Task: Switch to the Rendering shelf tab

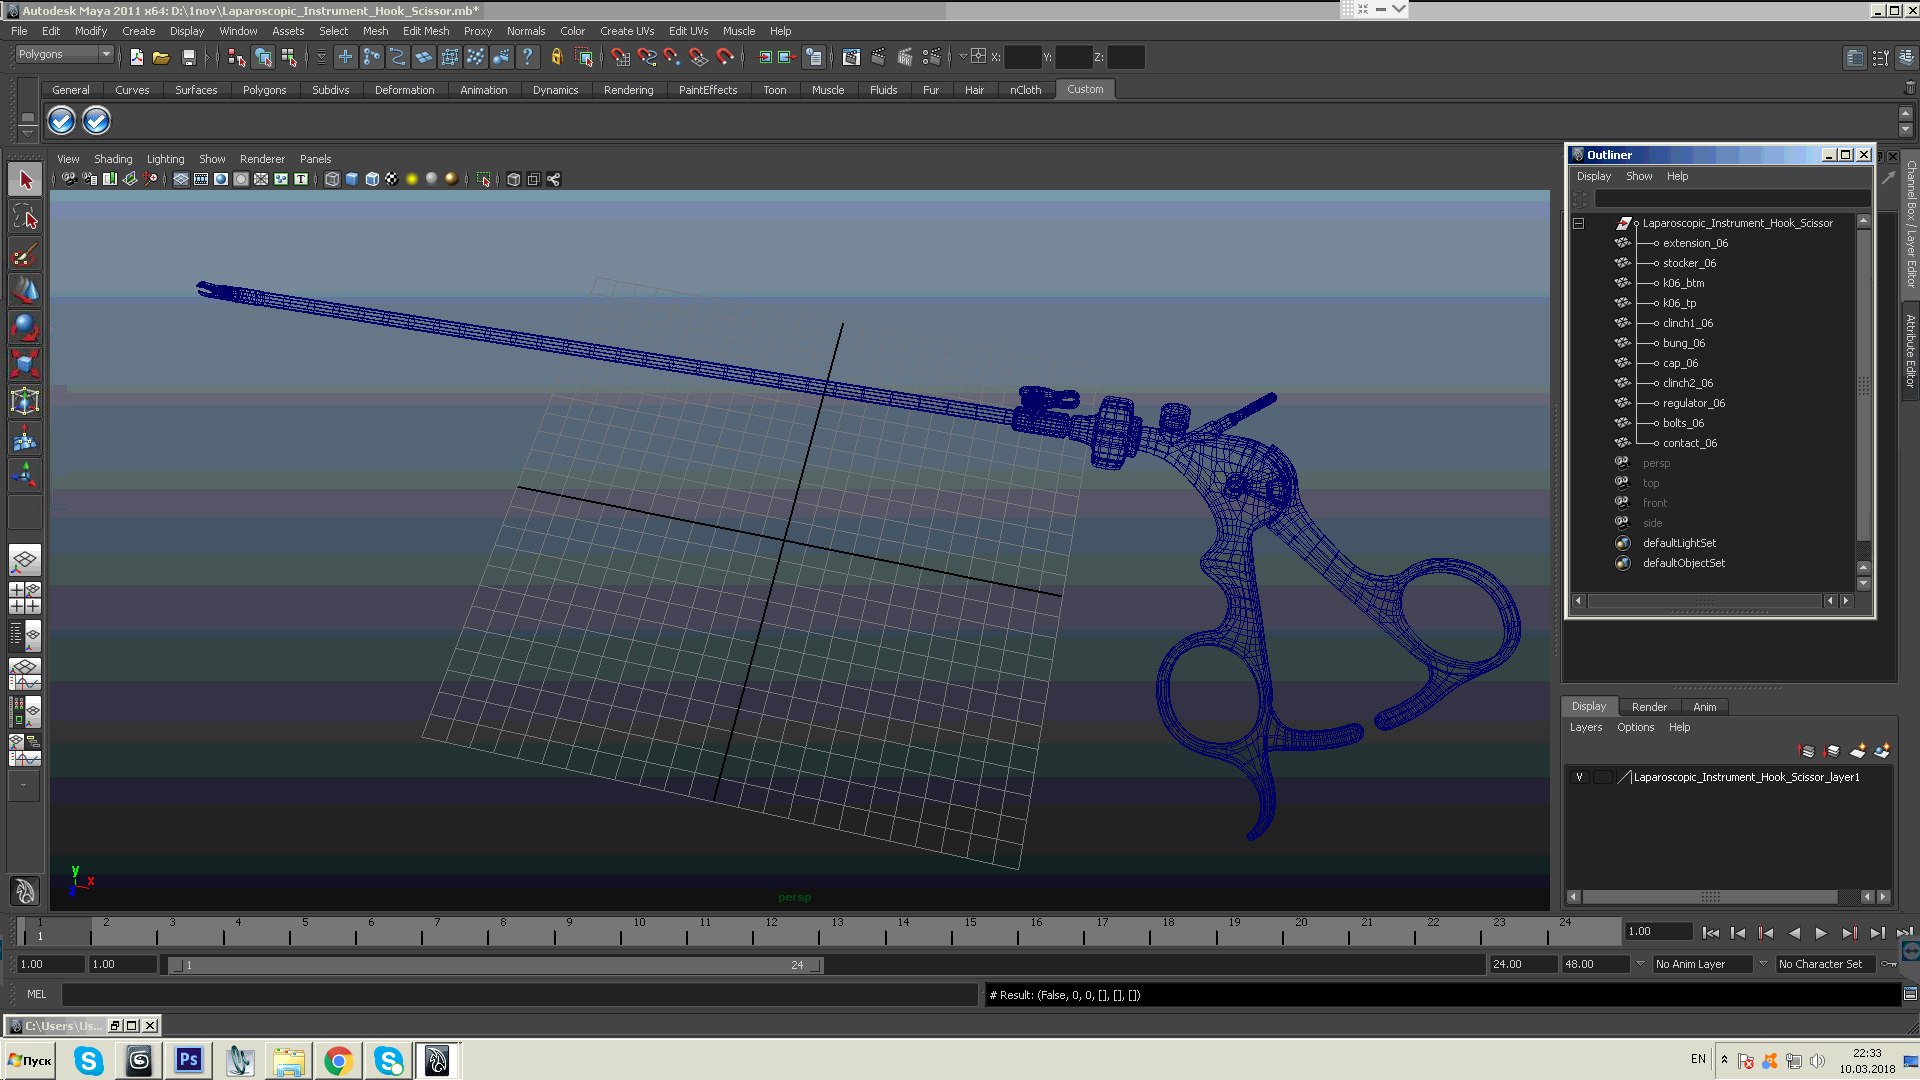Action: click(x=628, y=90)
